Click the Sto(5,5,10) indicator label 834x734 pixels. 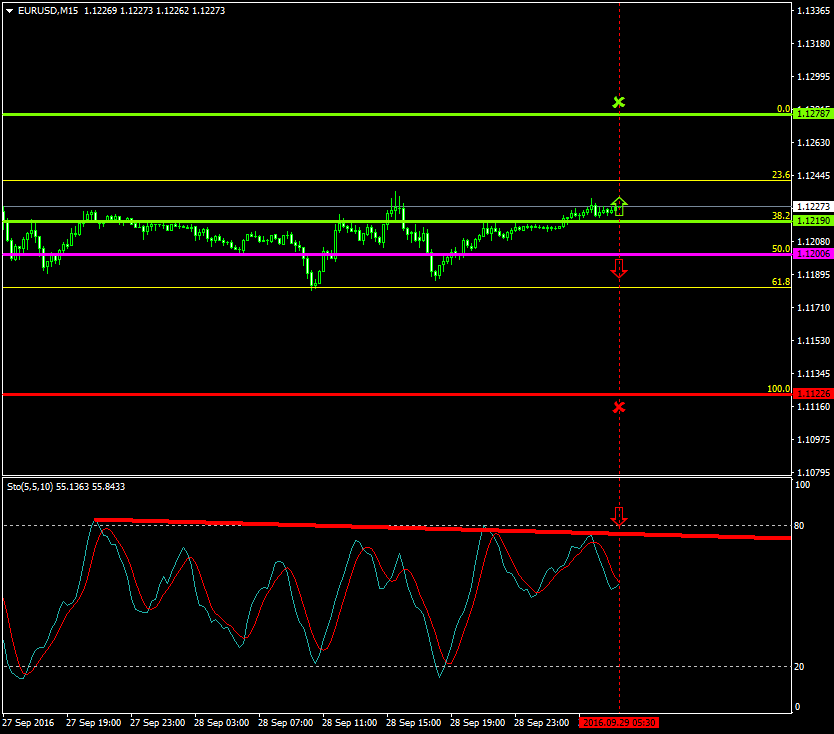click(x=57, y=486)
